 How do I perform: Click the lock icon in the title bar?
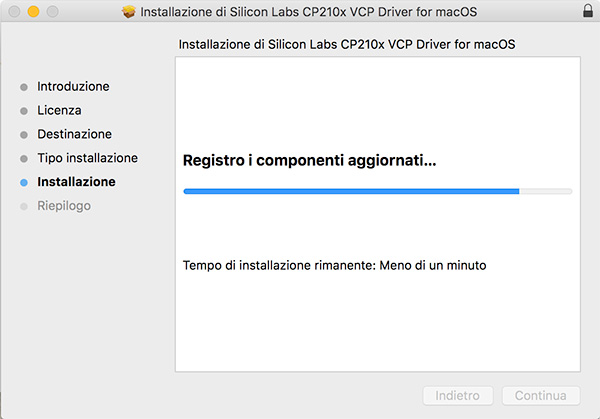pos(586,13)
